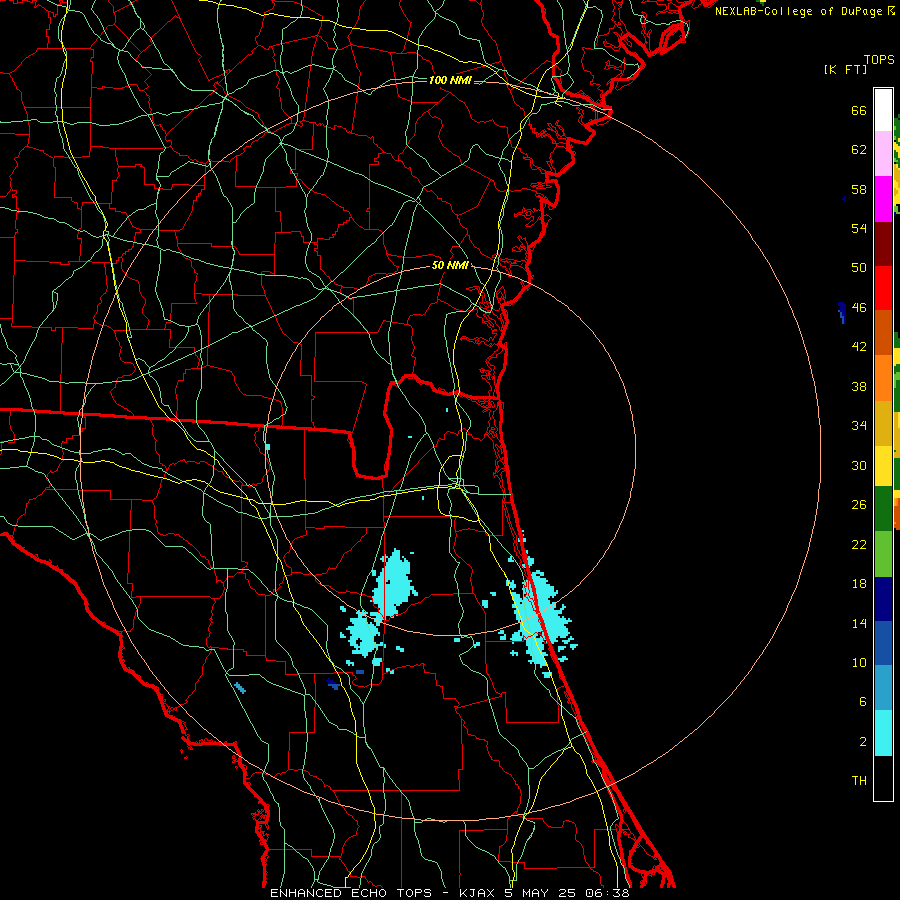Click the legend value 14
Viewport: 900px width, 900px height.
click(x=859, y=623)
